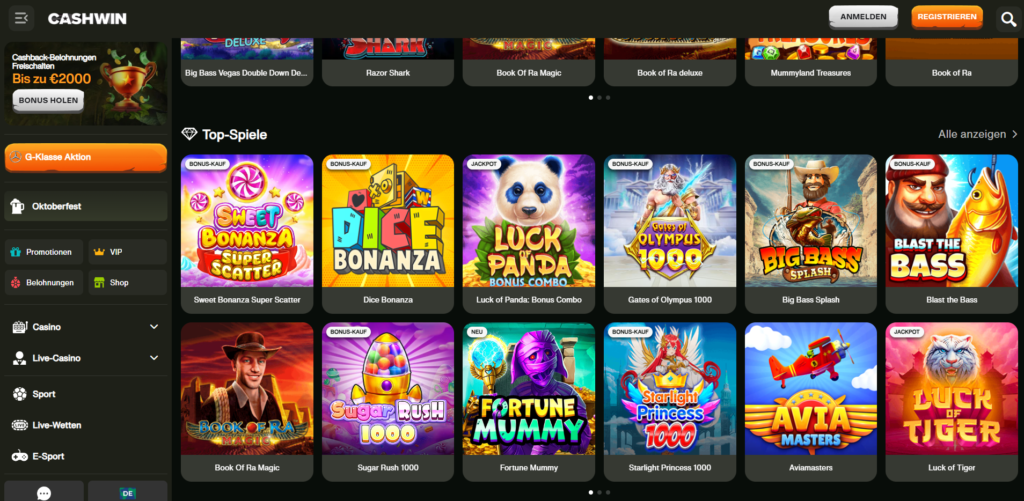The image size is (1024, 501).
Task: Click the Bonus Holen button
Action: pyautogui.click(x=48, y=101)
